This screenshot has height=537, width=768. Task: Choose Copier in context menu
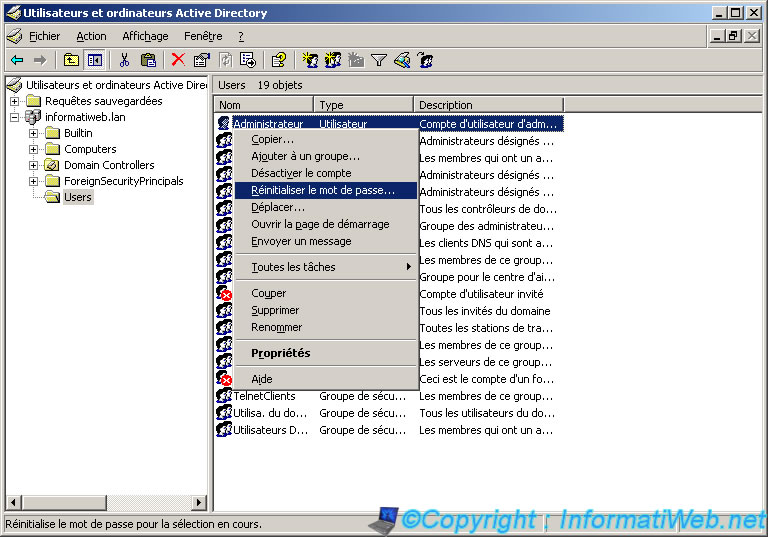(326, 139)
